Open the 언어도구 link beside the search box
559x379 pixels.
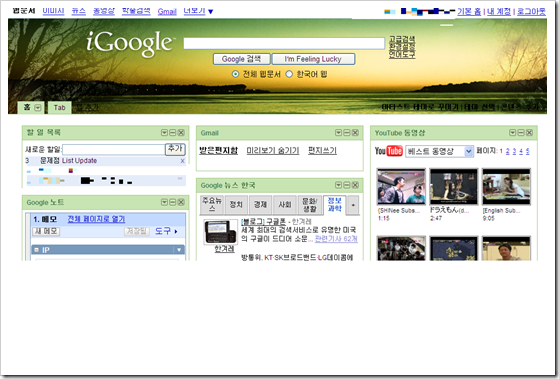[x=402, y=55]
